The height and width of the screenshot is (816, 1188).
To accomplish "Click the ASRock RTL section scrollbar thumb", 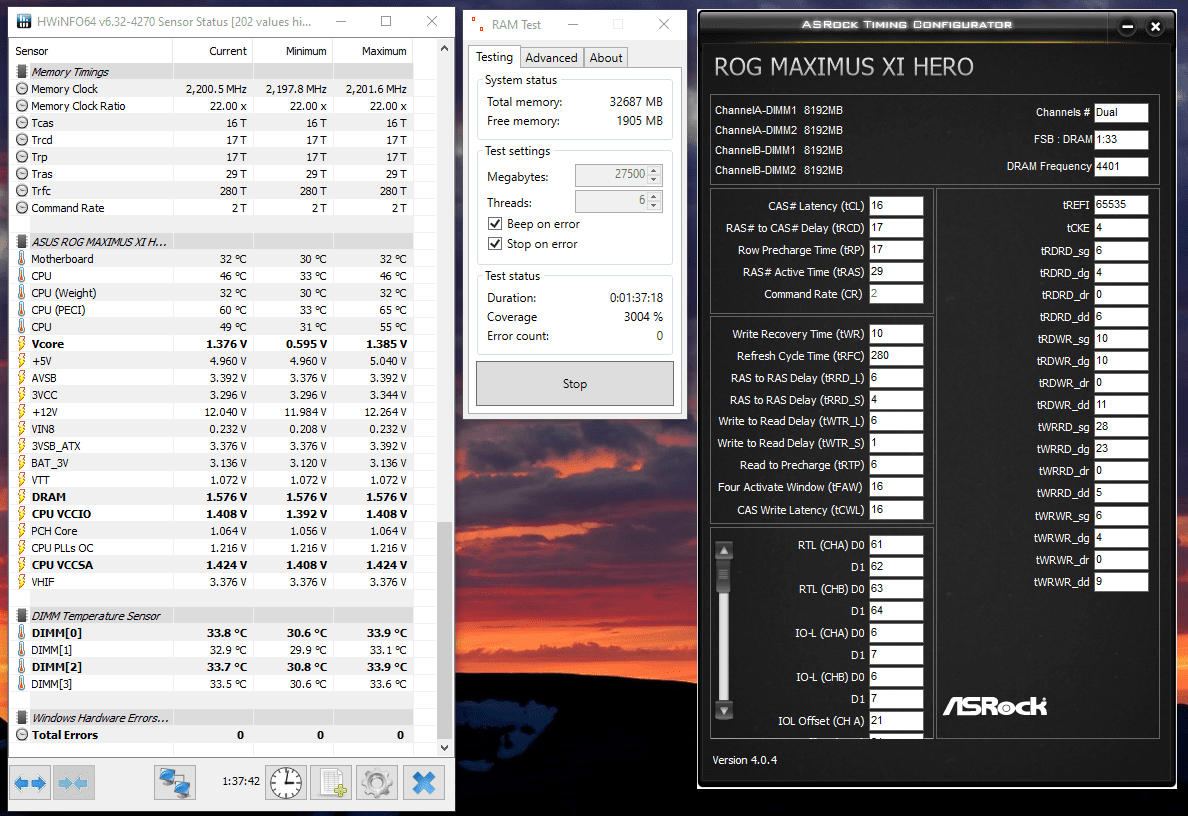I will [724, 577].
